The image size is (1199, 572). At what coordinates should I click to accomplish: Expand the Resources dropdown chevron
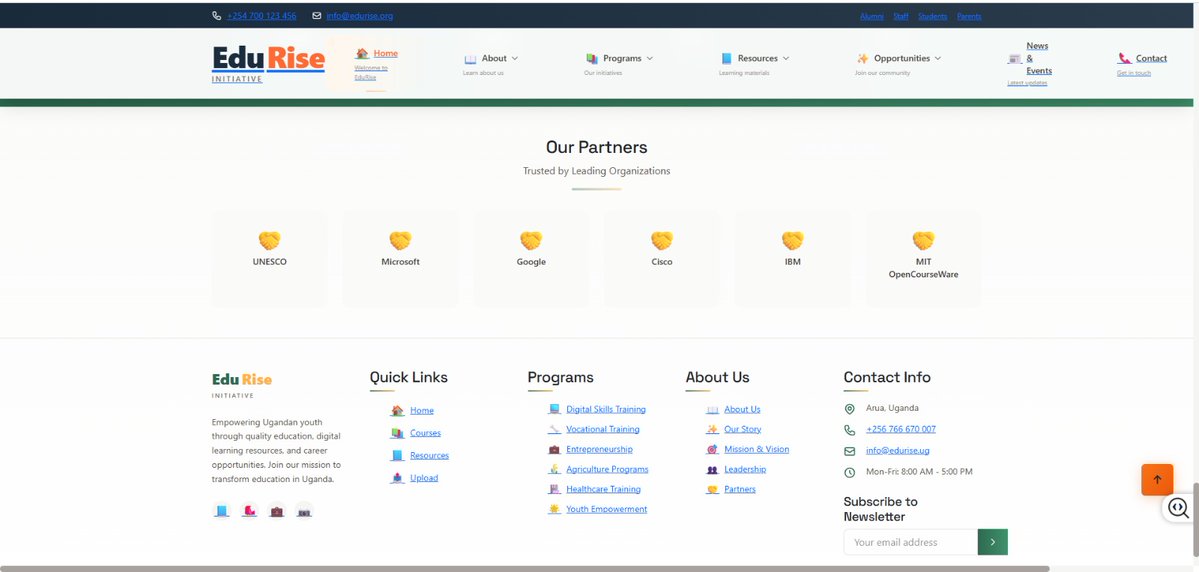pyautogui.click(x=785, y=58)
